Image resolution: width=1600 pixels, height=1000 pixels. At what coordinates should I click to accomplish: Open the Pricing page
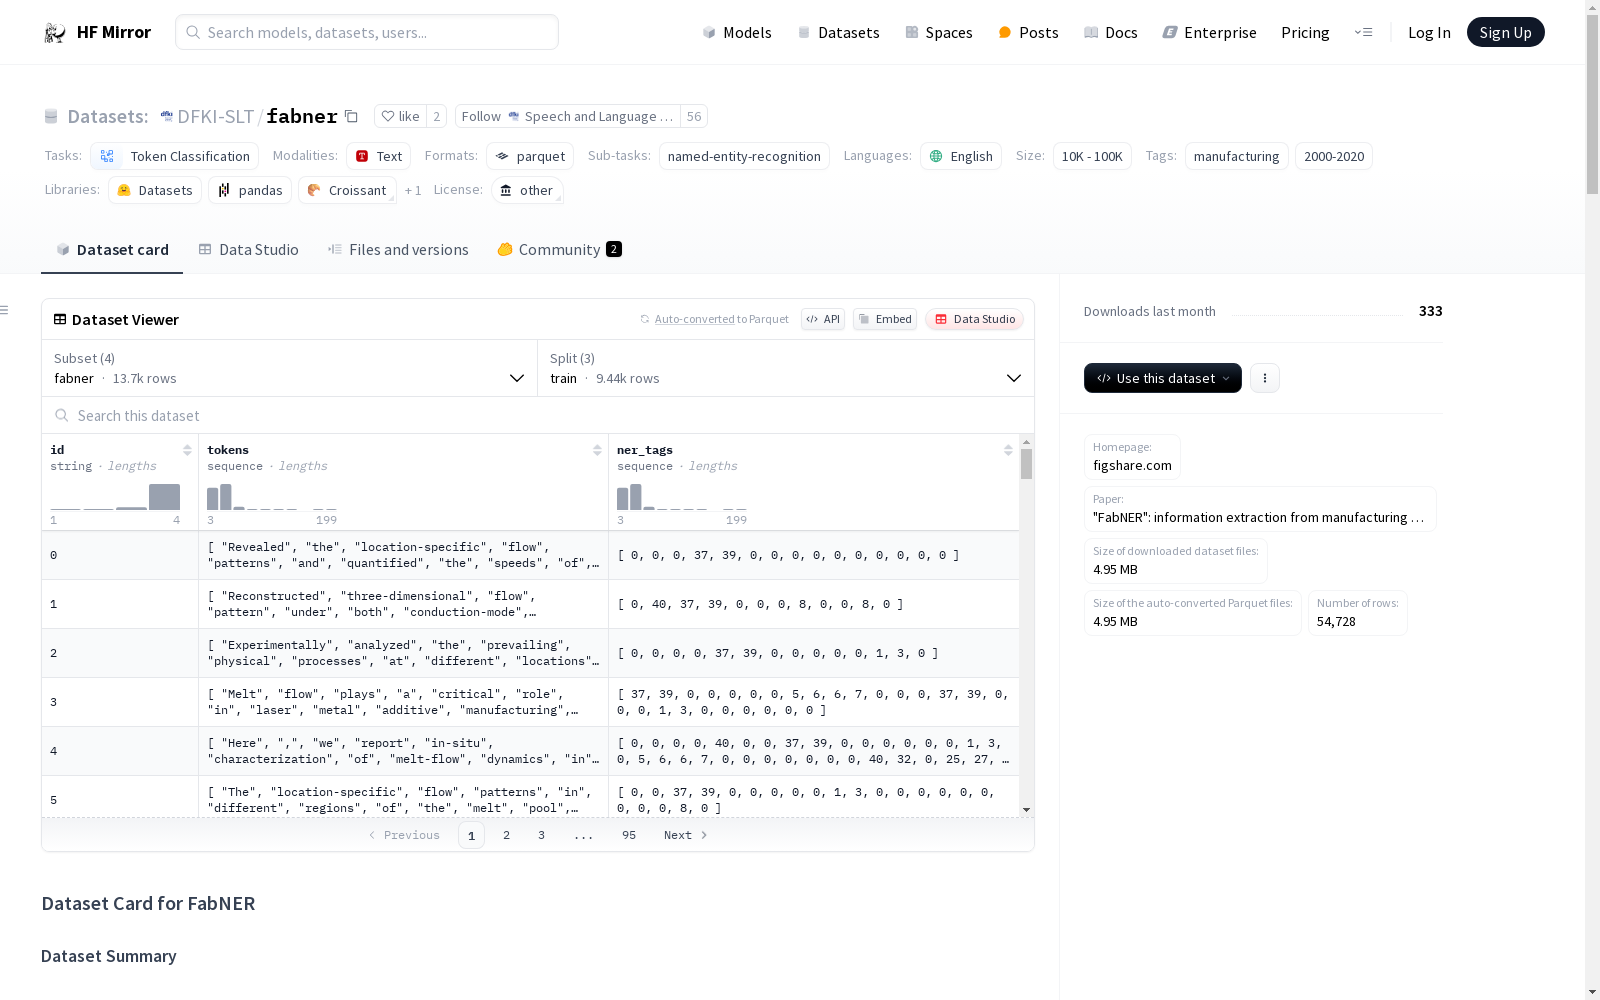tap(1305, 32)
